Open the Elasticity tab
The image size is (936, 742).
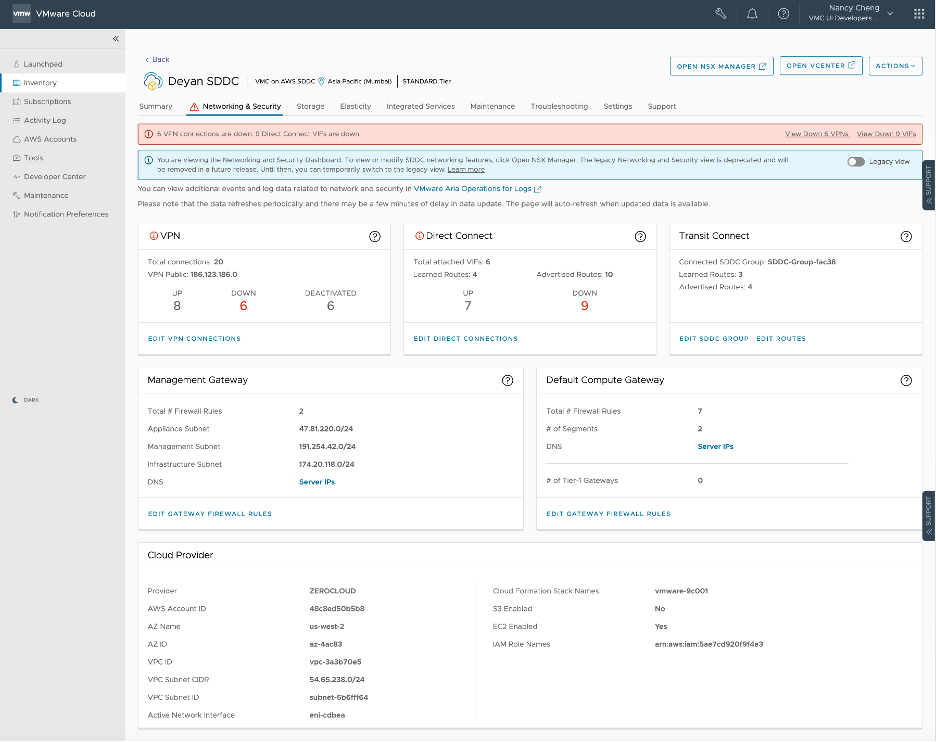click(x=356, y=106)
